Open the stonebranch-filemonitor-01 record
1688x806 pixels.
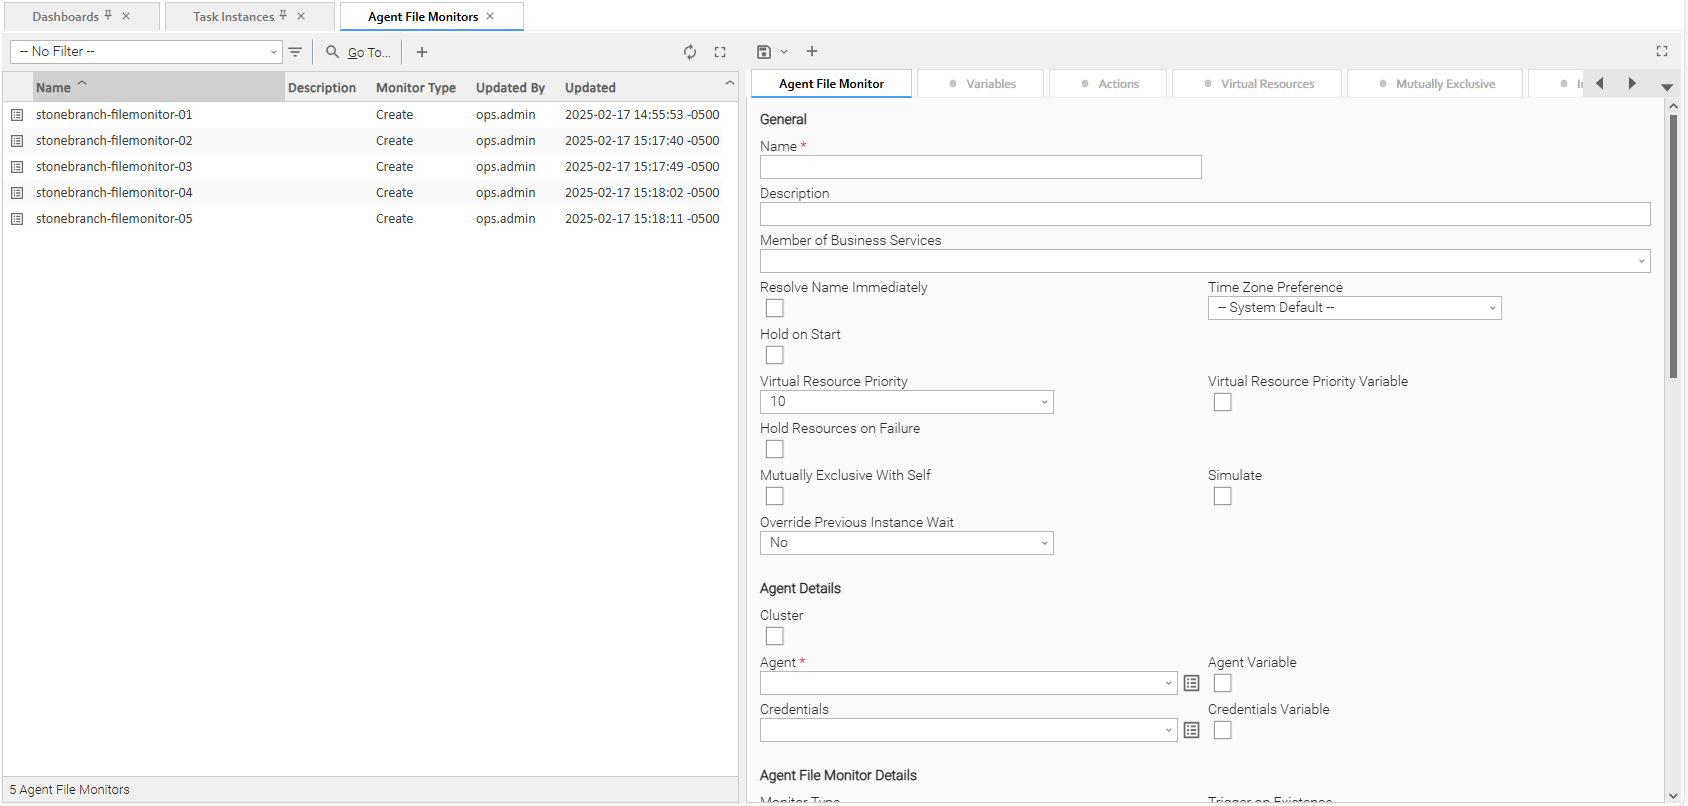point(114,115)
